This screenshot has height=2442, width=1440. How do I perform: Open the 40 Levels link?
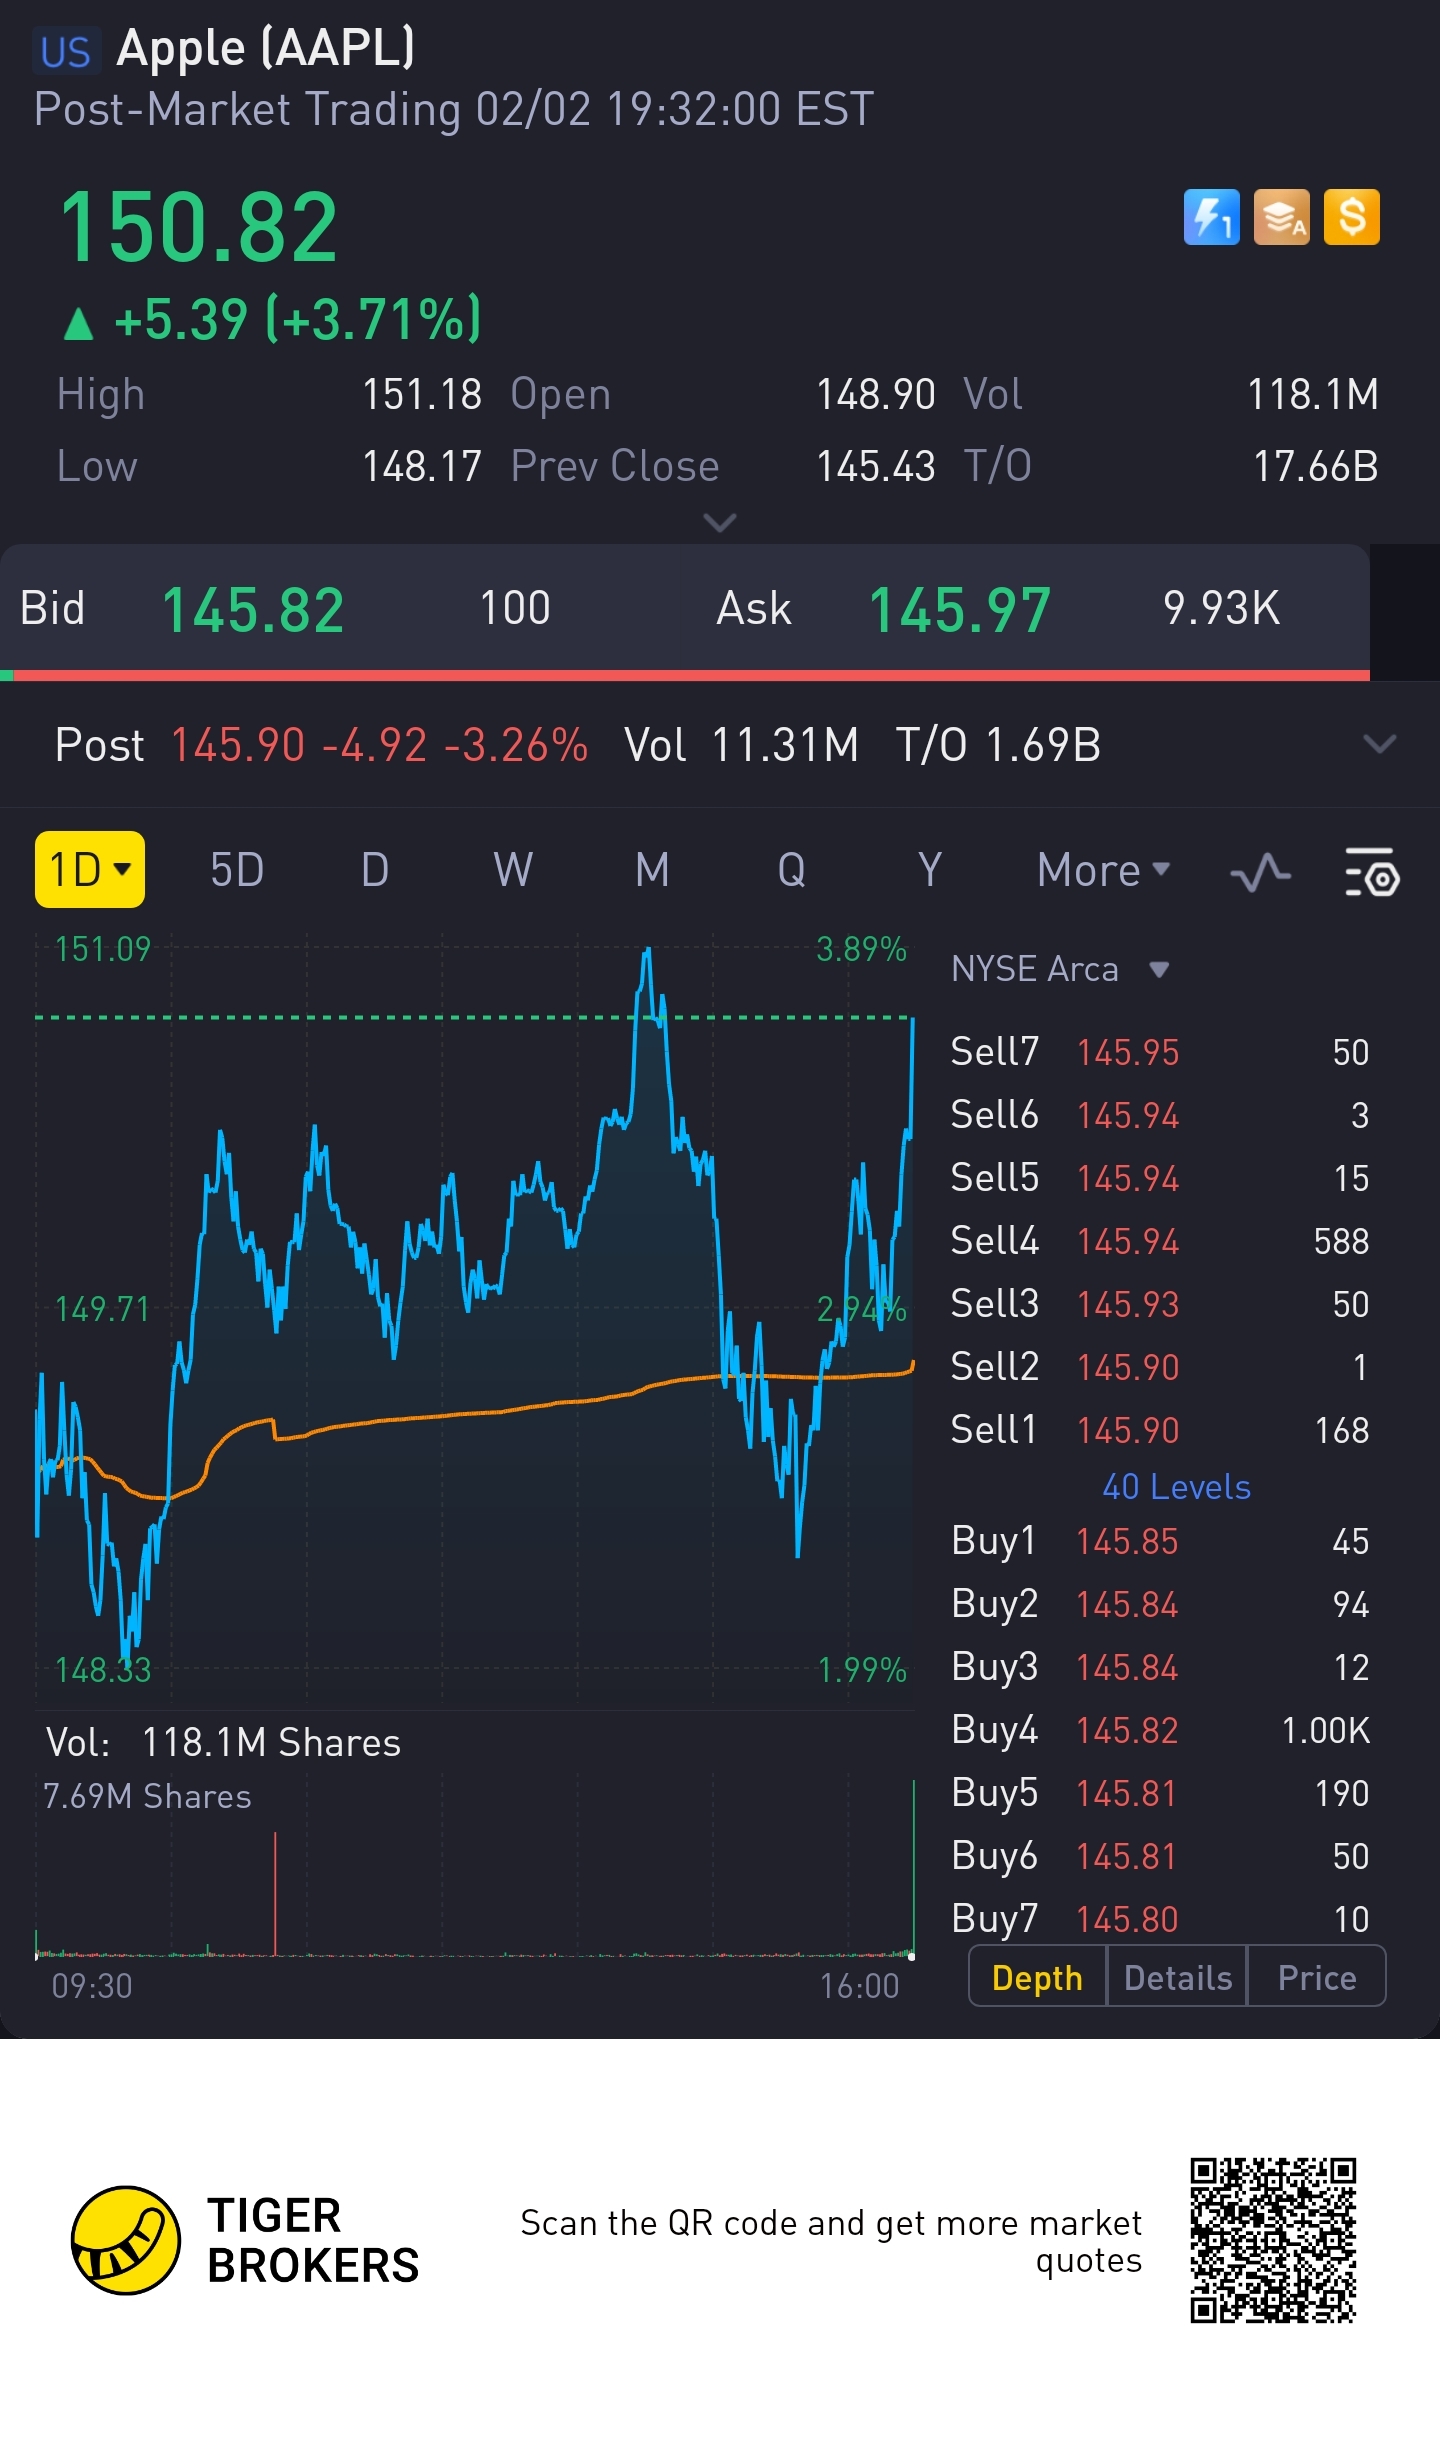[x=1176, y=1487]
